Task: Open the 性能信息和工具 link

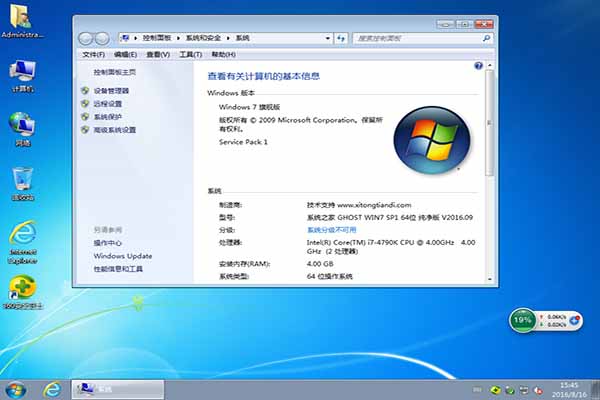Action: [118, 269]
